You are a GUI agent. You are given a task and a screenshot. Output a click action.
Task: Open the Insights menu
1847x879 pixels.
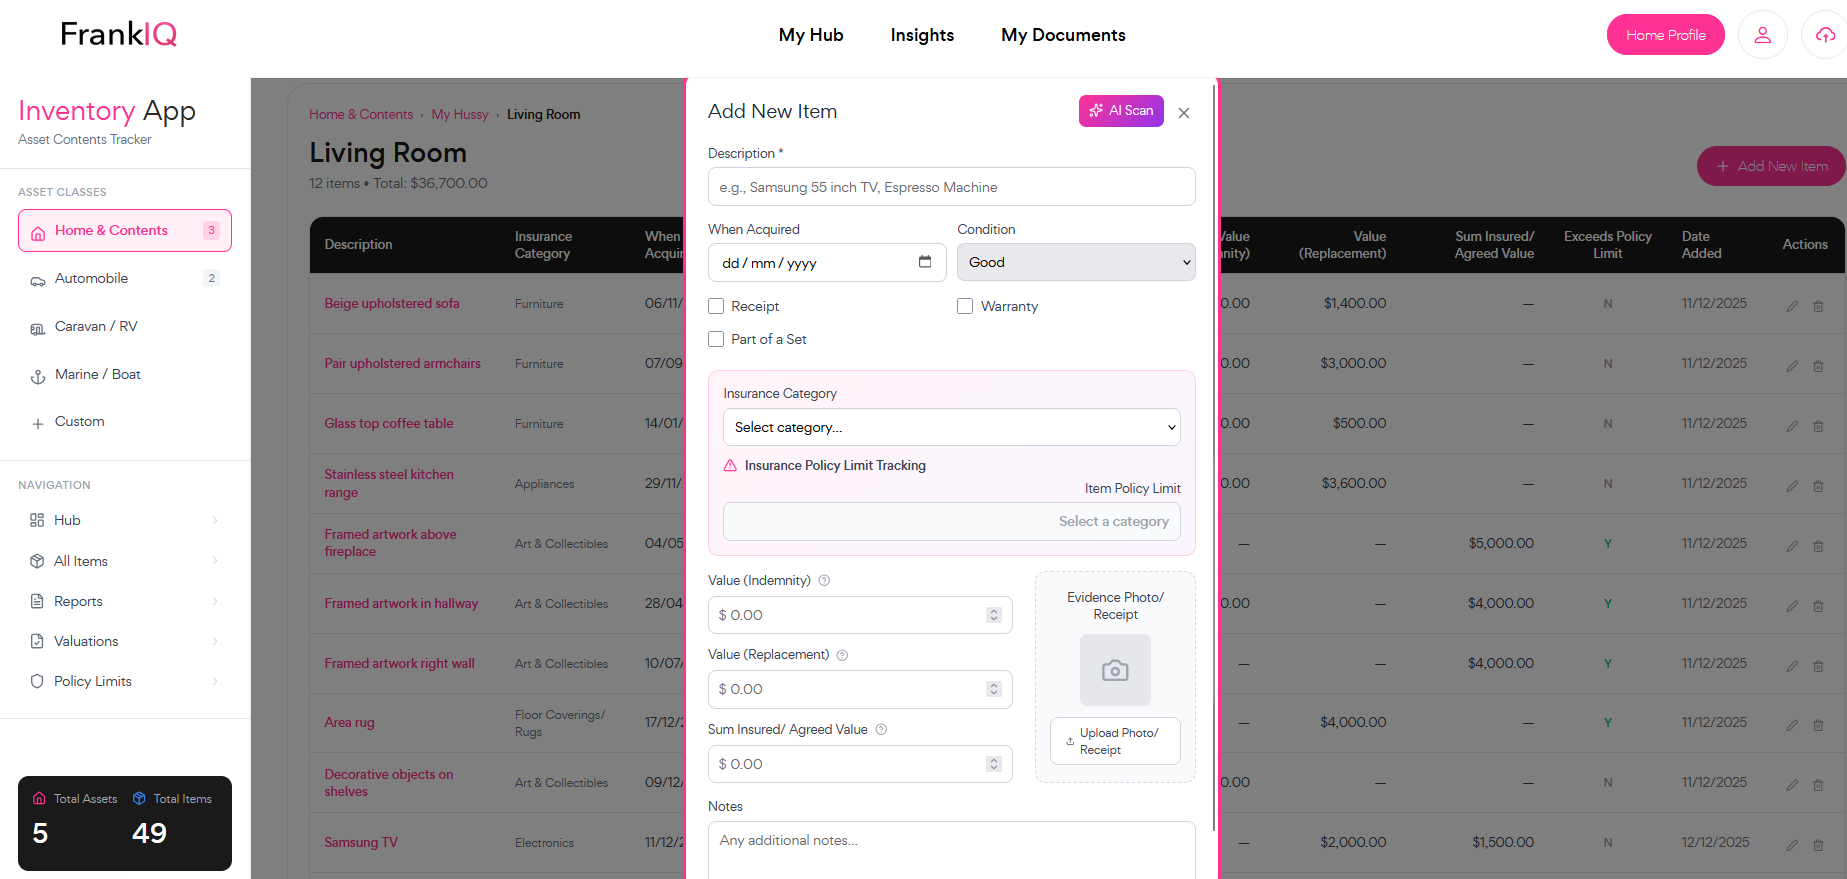coord(922,35)
